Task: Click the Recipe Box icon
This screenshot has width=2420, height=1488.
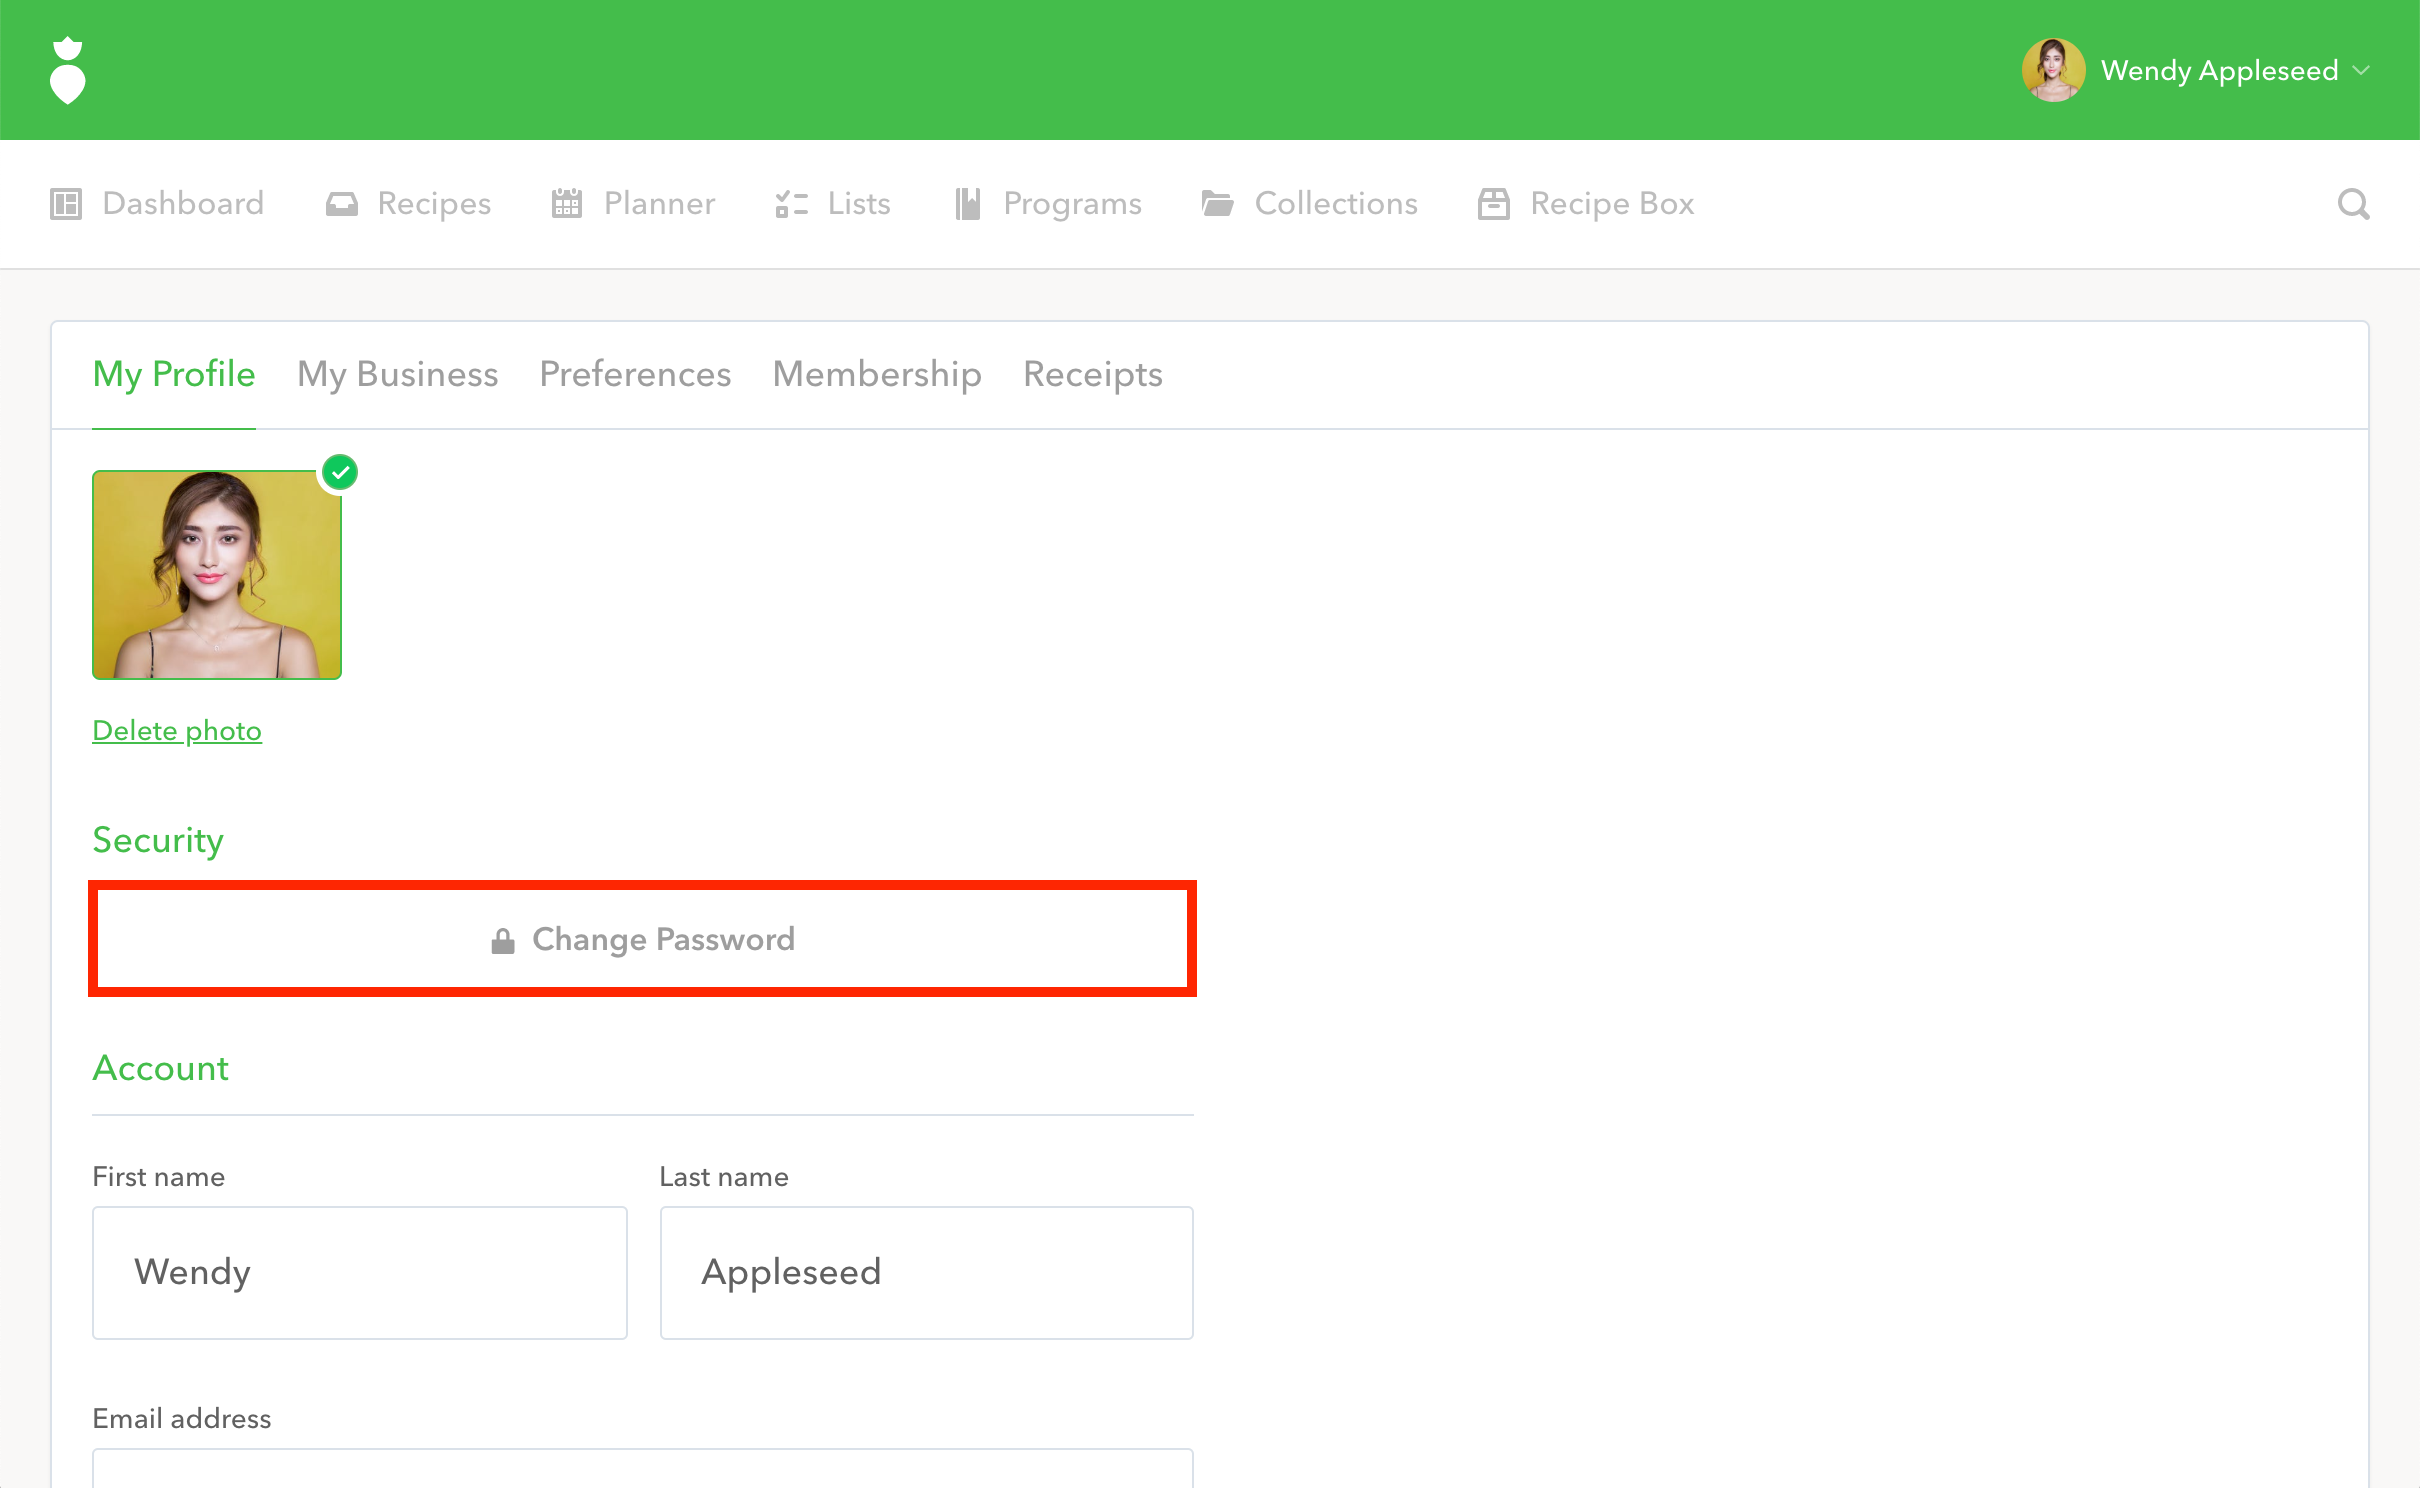Action: (1493, 204)
